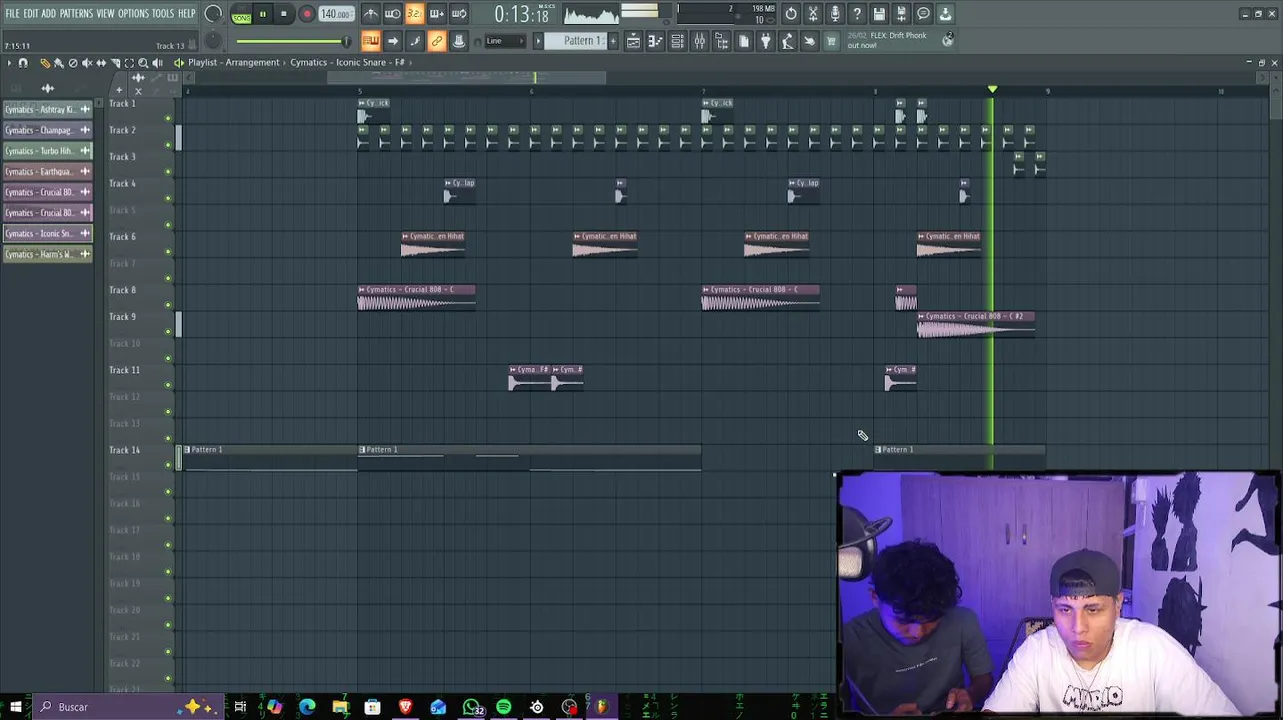Toggle the recording countdown 3.2.1 button
The width and height of the screenshot is (1283, 720).
pos(414,14)
